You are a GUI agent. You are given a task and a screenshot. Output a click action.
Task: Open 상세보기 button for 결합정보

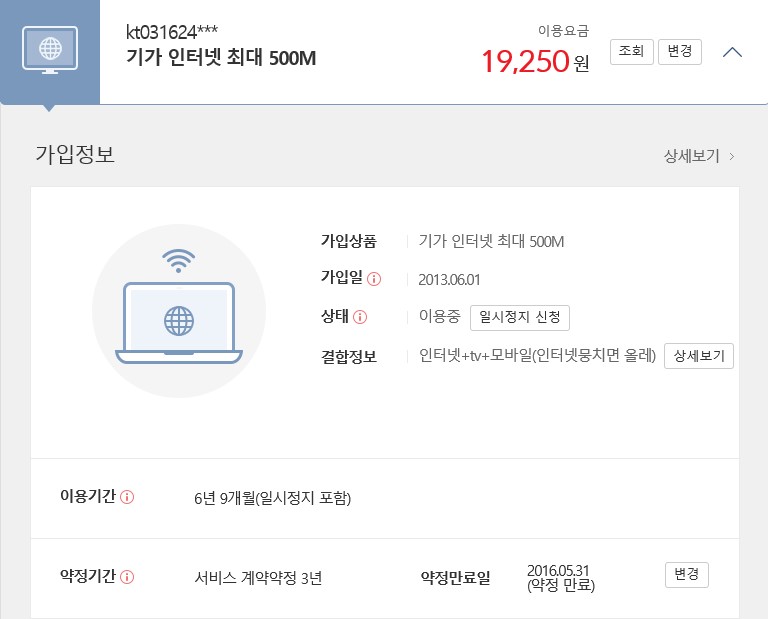(699, 356)
